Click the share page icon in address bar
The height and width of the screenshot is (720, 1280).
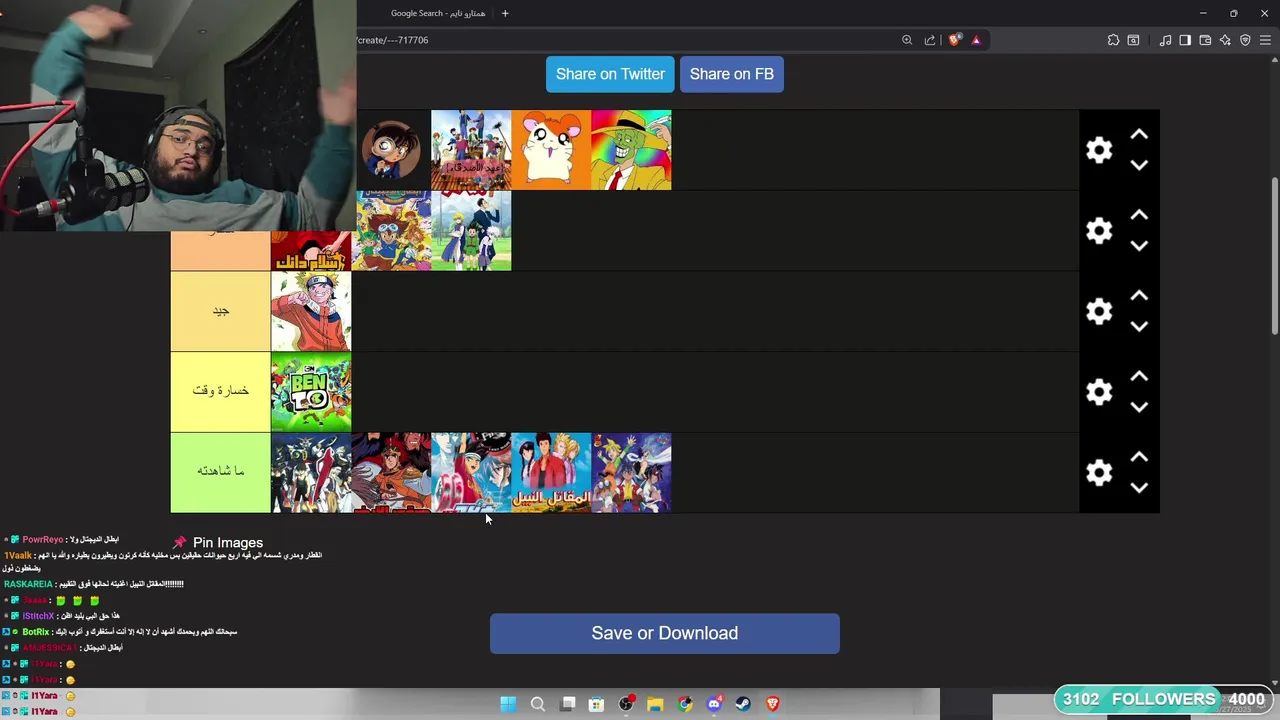tap(930, 40)
